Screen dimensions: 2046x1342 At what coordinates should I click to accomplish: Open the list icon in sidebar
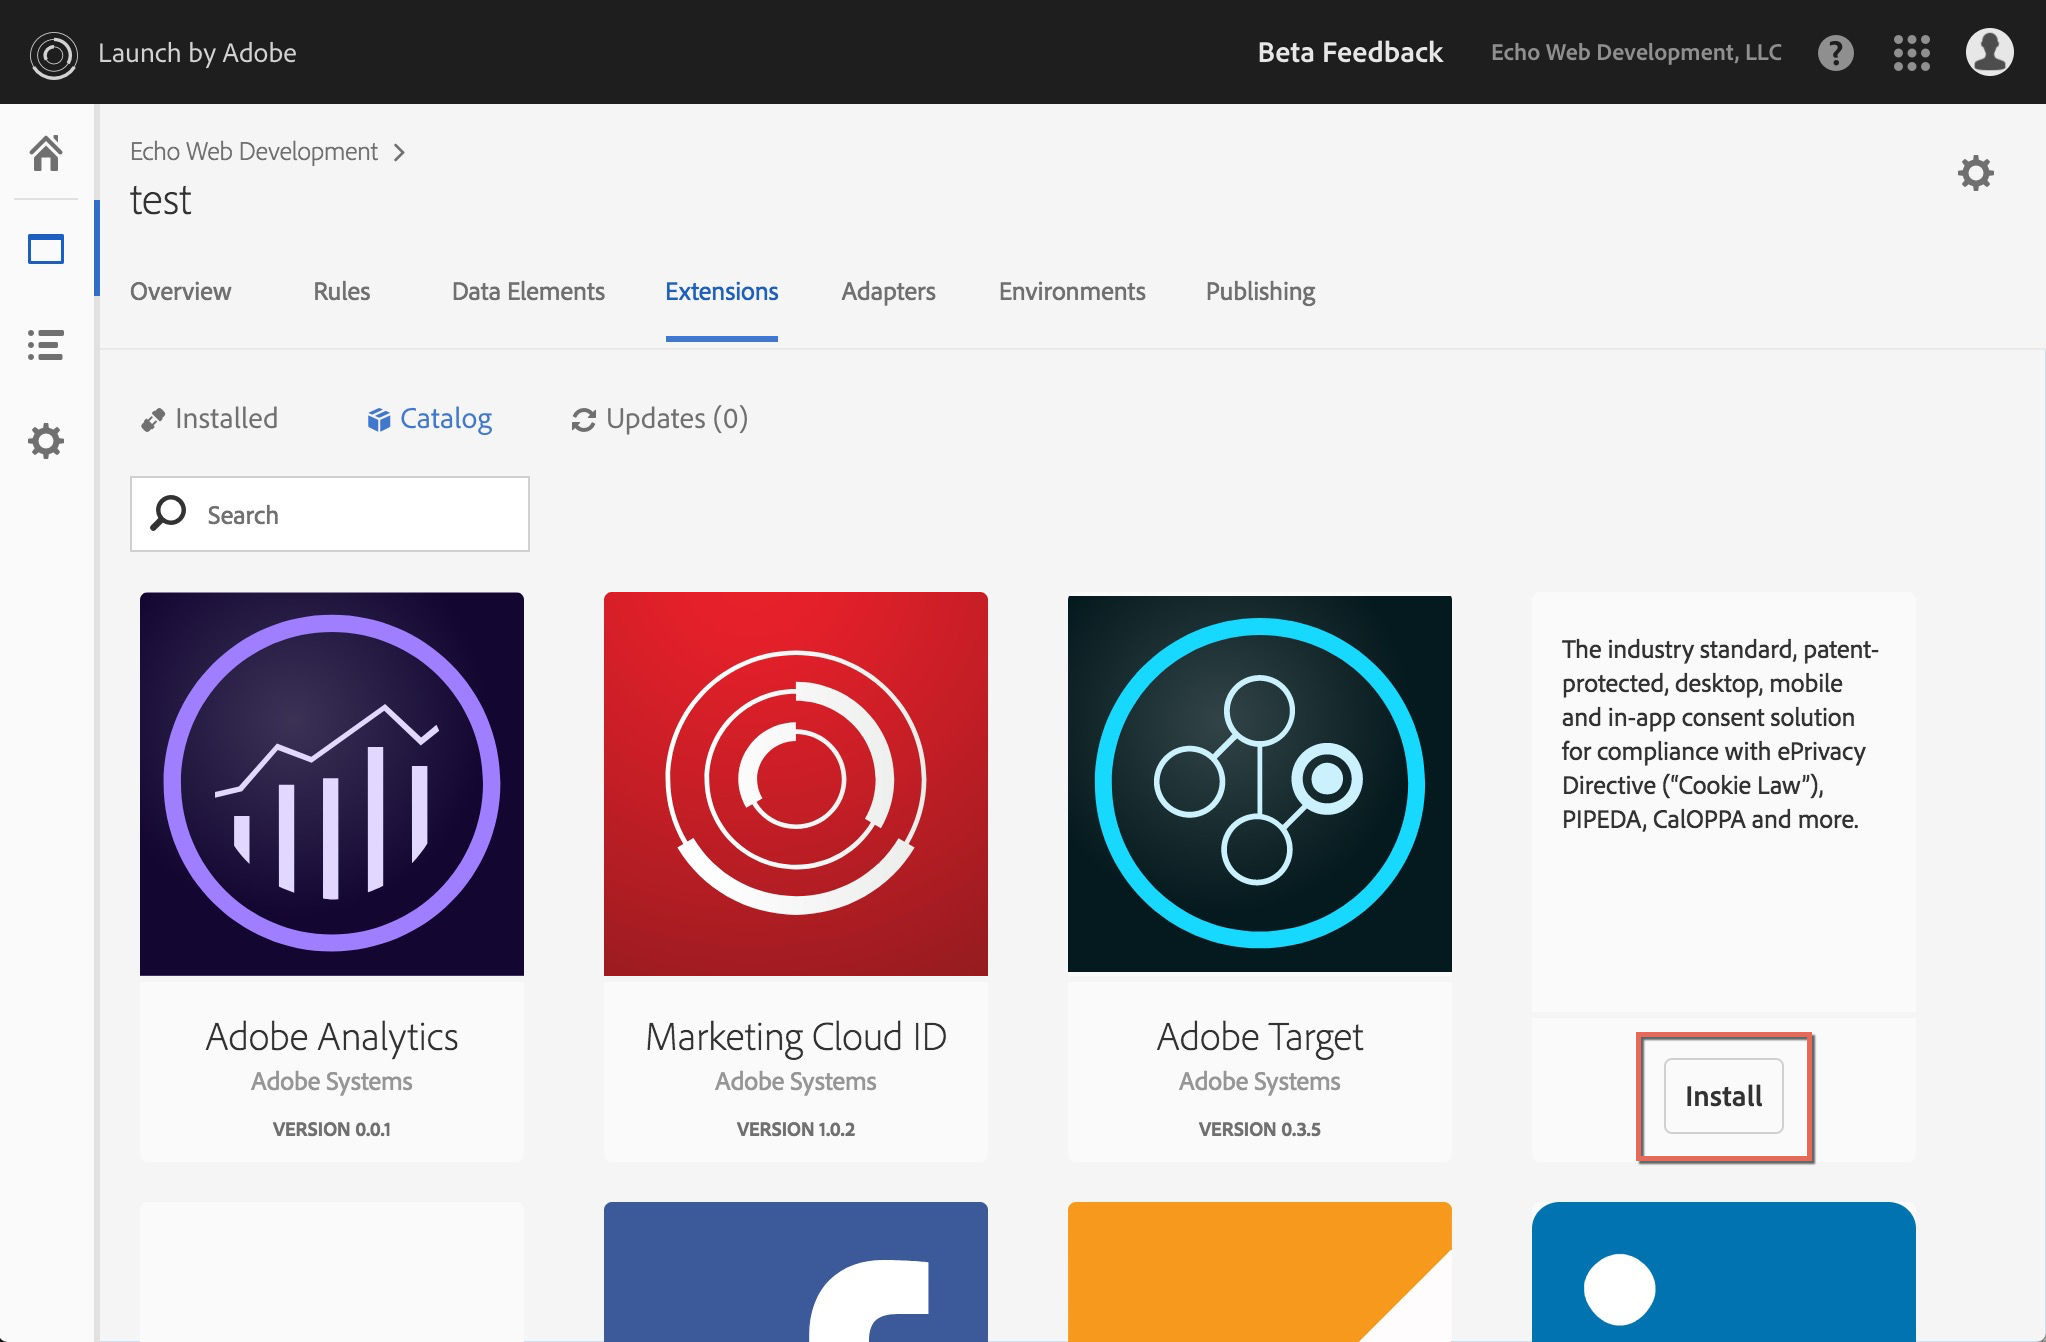pyautogui.click(x=46, y=345)
